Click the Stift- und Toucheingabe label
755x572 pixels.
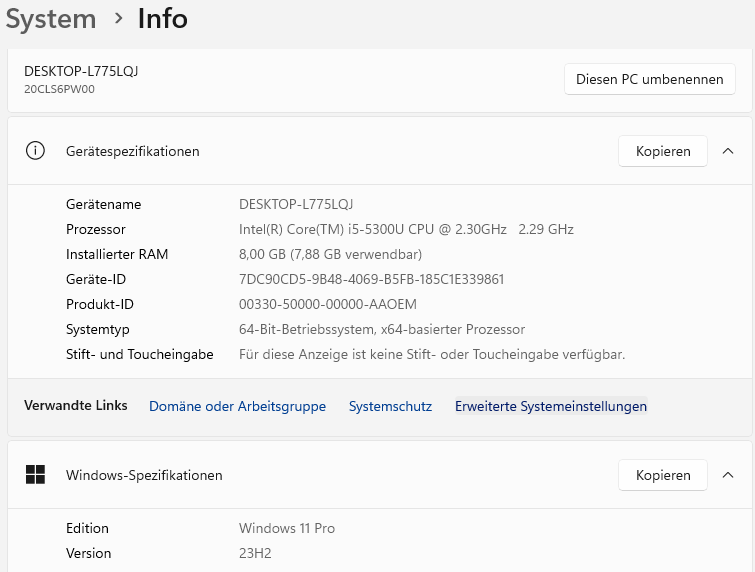140,354
